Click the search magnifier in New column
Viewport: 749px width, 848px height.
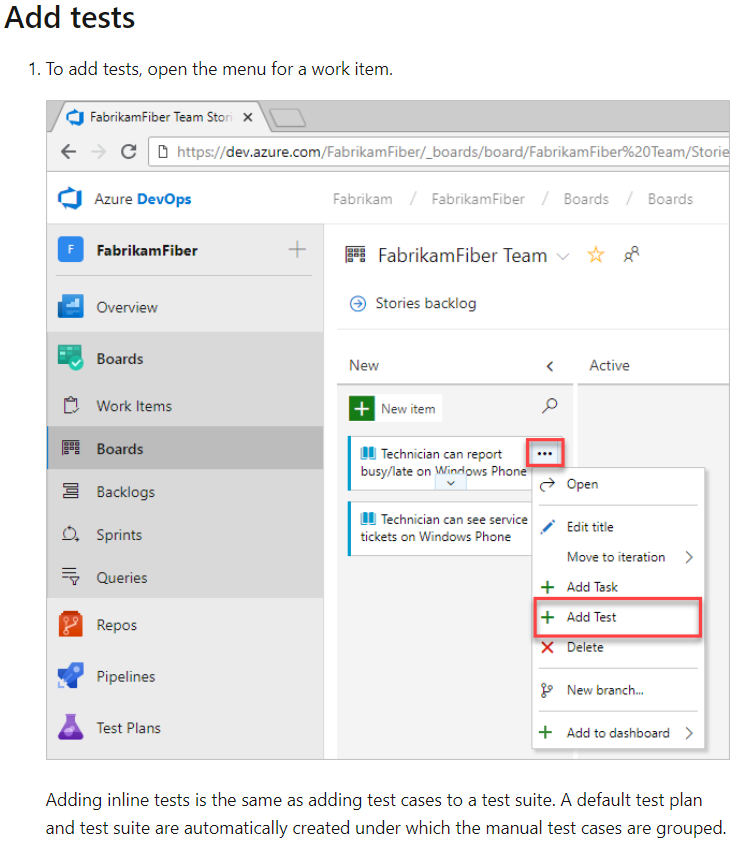549,405
